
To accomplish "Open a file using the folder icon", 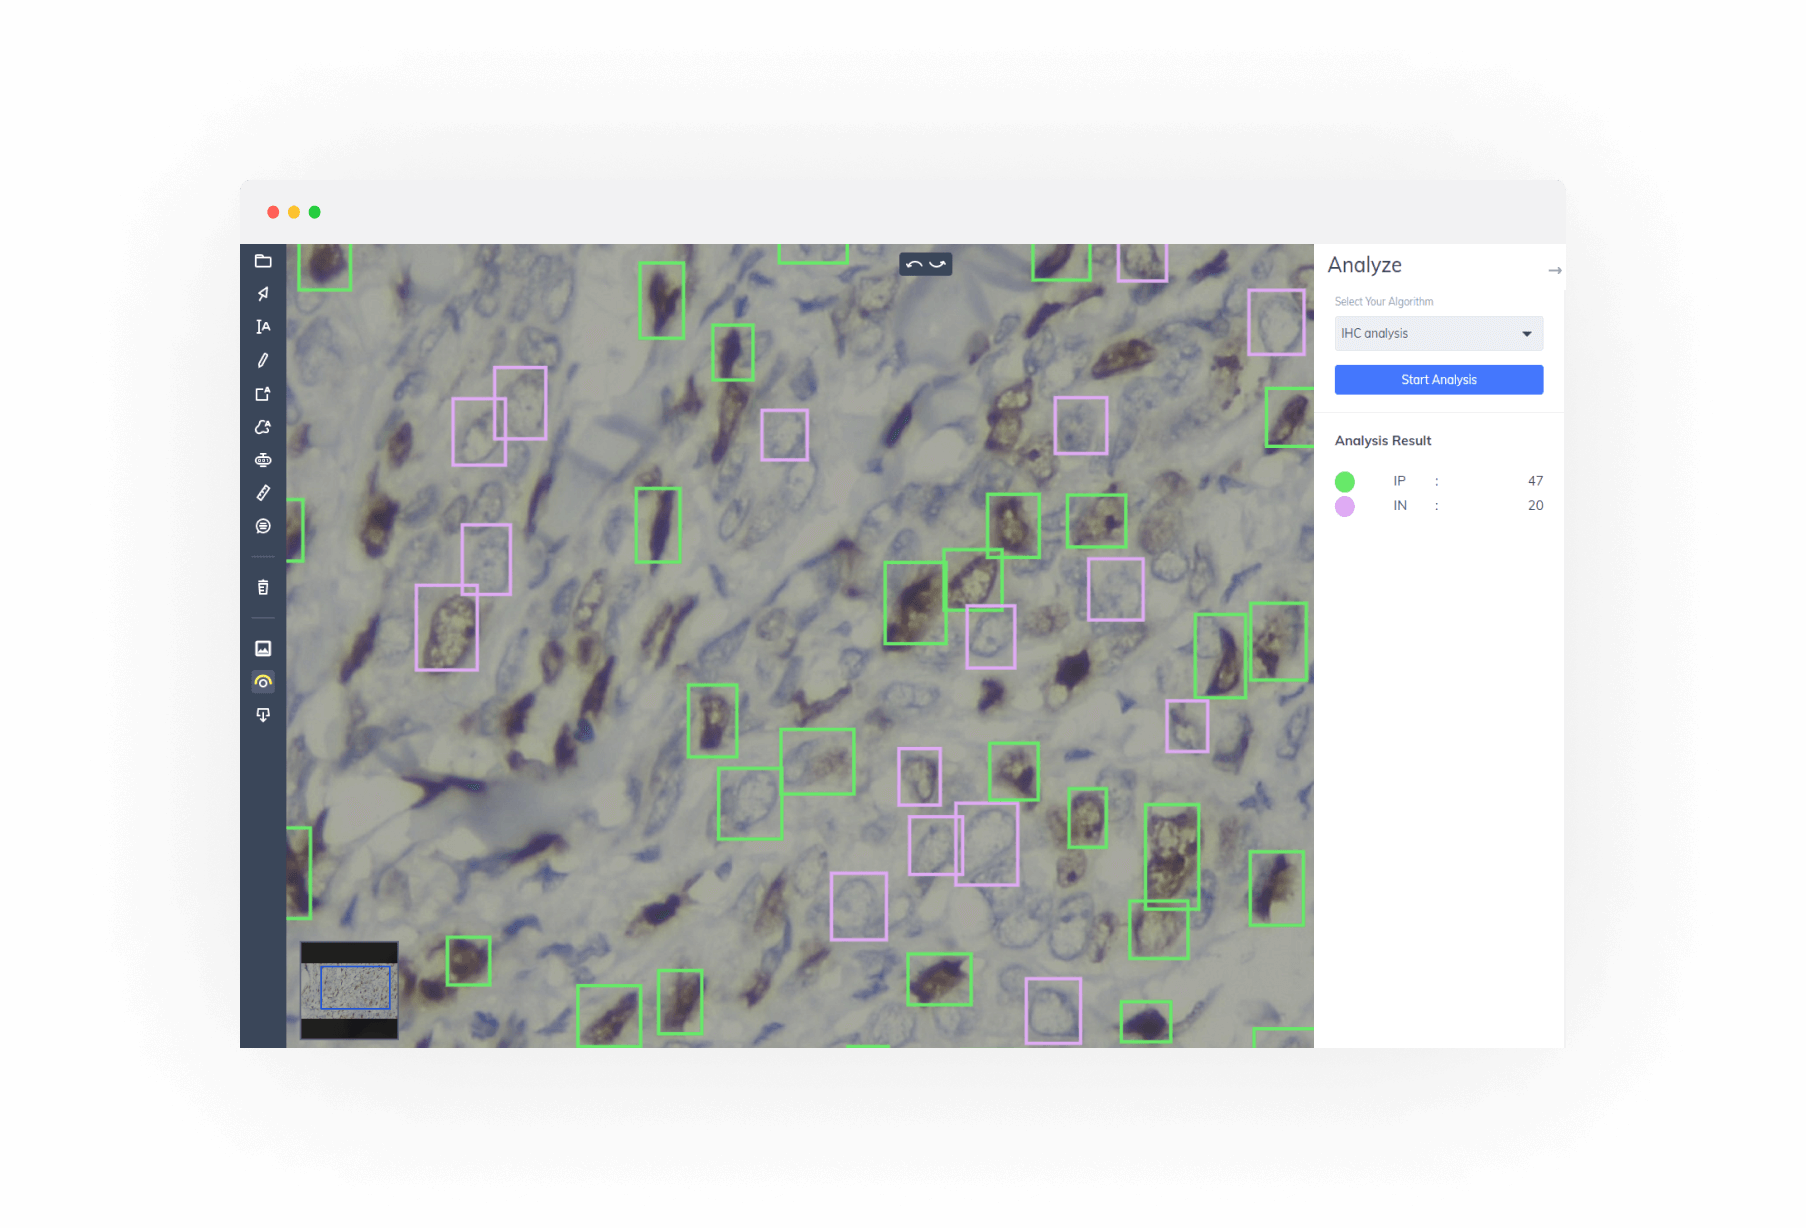I will click(x=263, y=261).
